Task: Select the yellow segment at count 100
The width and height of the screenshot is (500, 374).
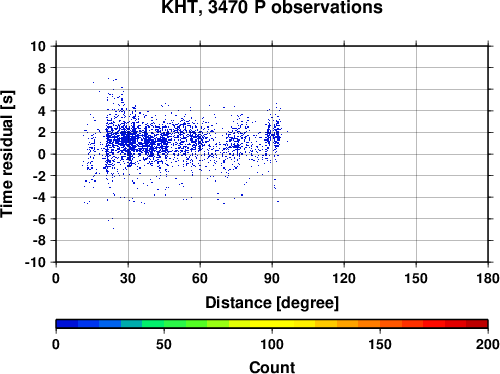Action: tap(272, 324)
